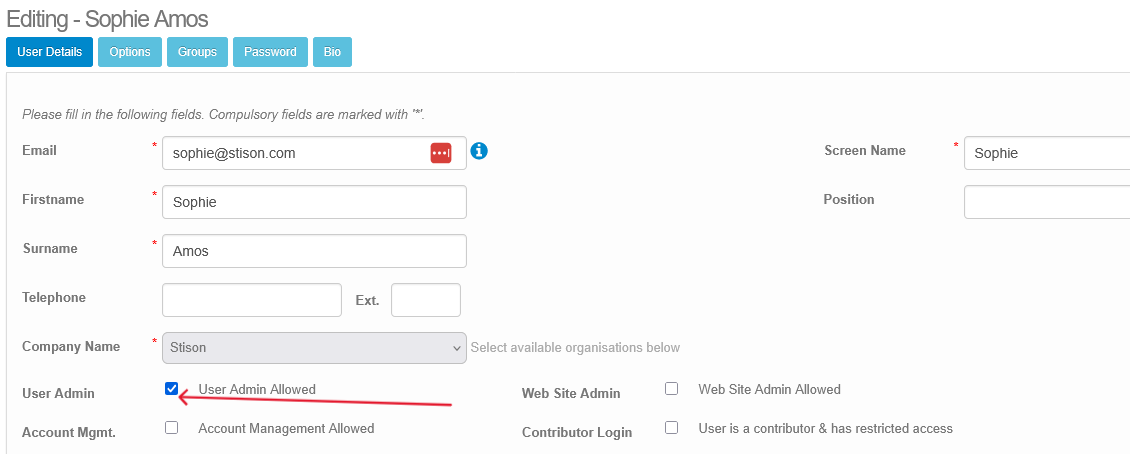Focus the Ext. extension field
Image resolution: width=1130 pixels, height=454 pixels.
click(425, 300)
